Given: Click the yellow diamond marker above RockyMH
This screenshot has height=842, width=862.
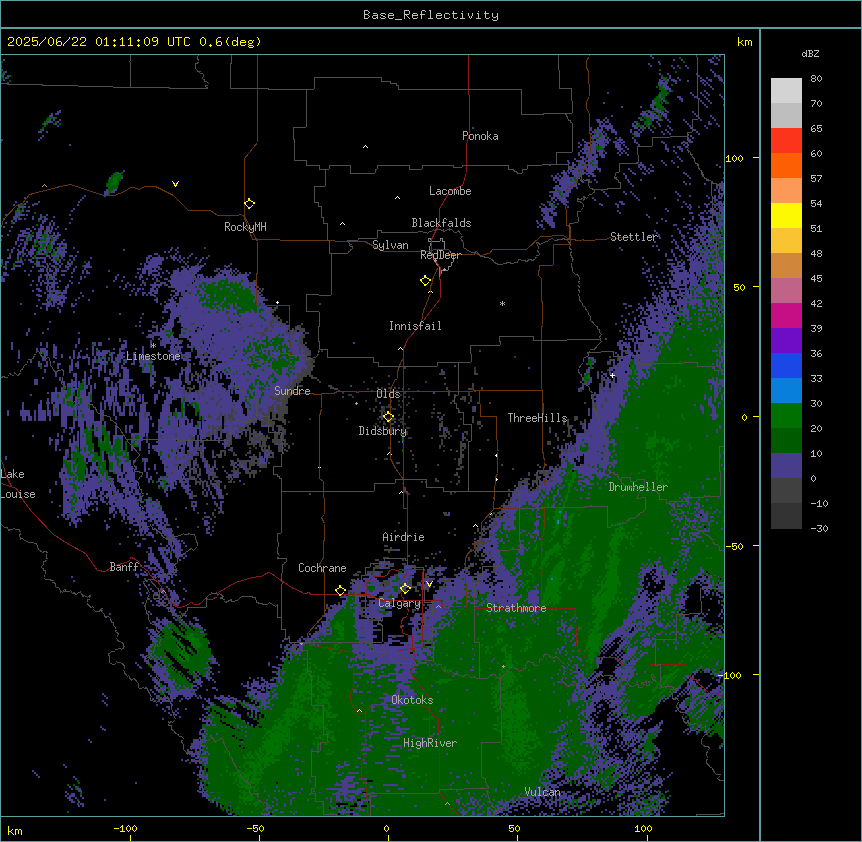Looking at the screenshot, I should coord(250,204).
